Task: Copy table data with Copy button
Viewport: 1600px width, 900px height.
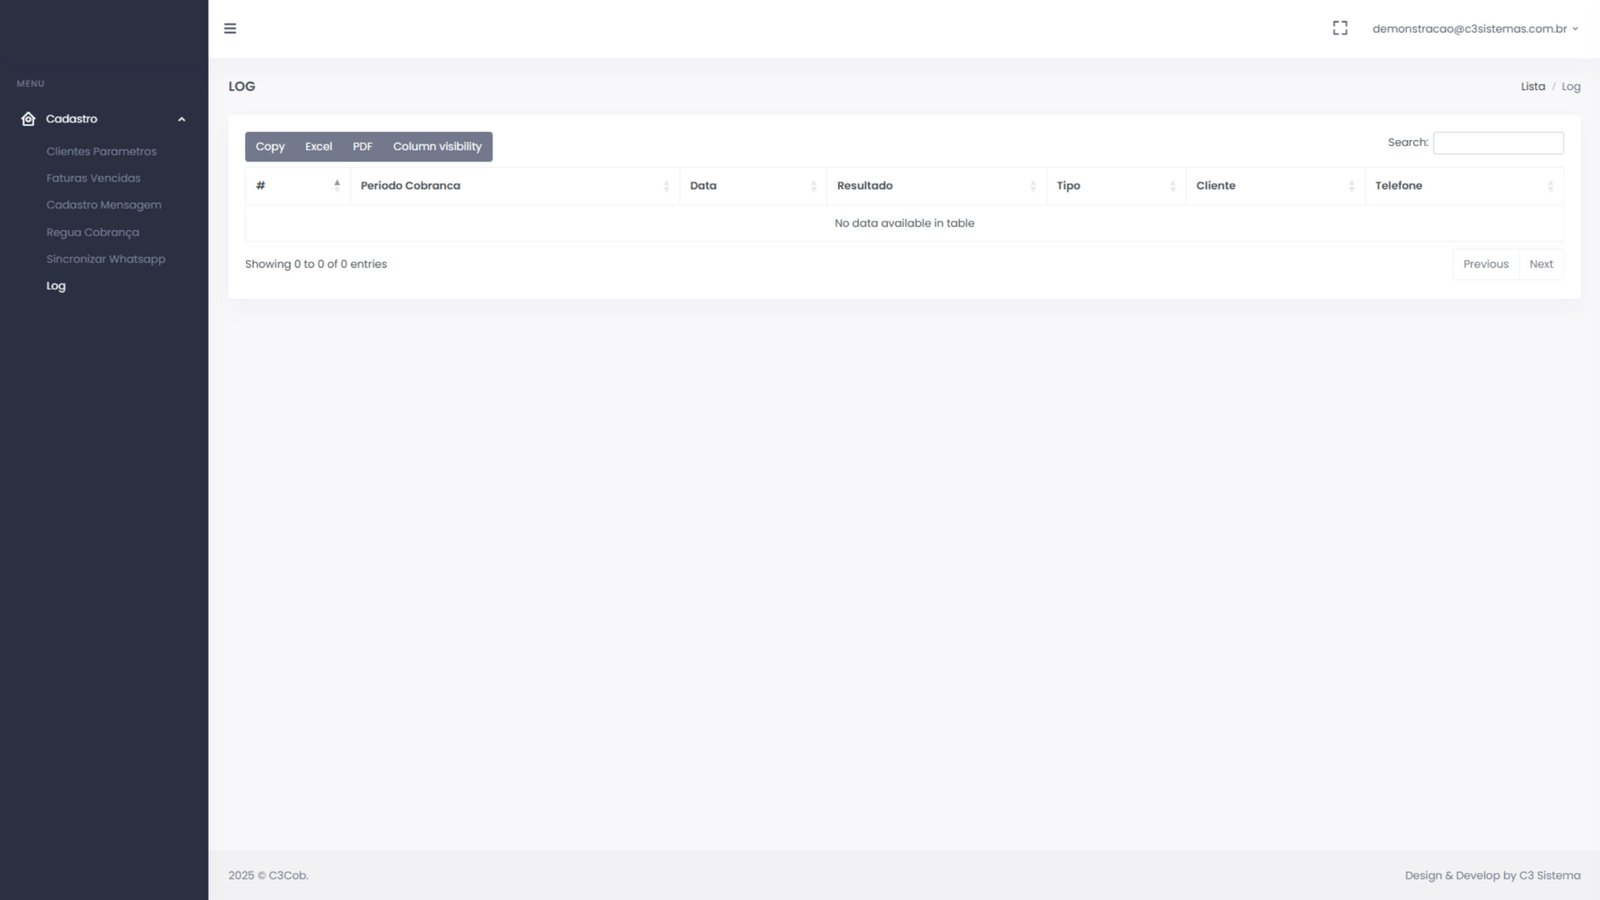Action: coord(270,147)
